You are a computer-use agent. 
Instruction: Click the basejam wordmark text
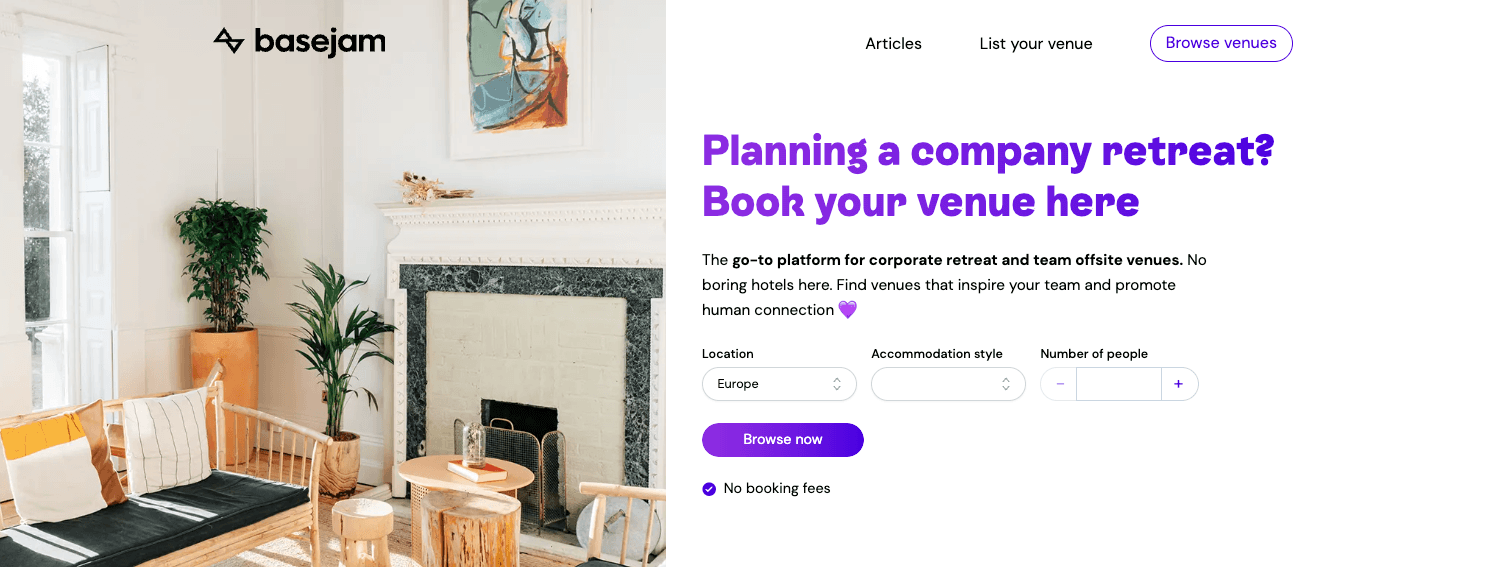(319, 42)
